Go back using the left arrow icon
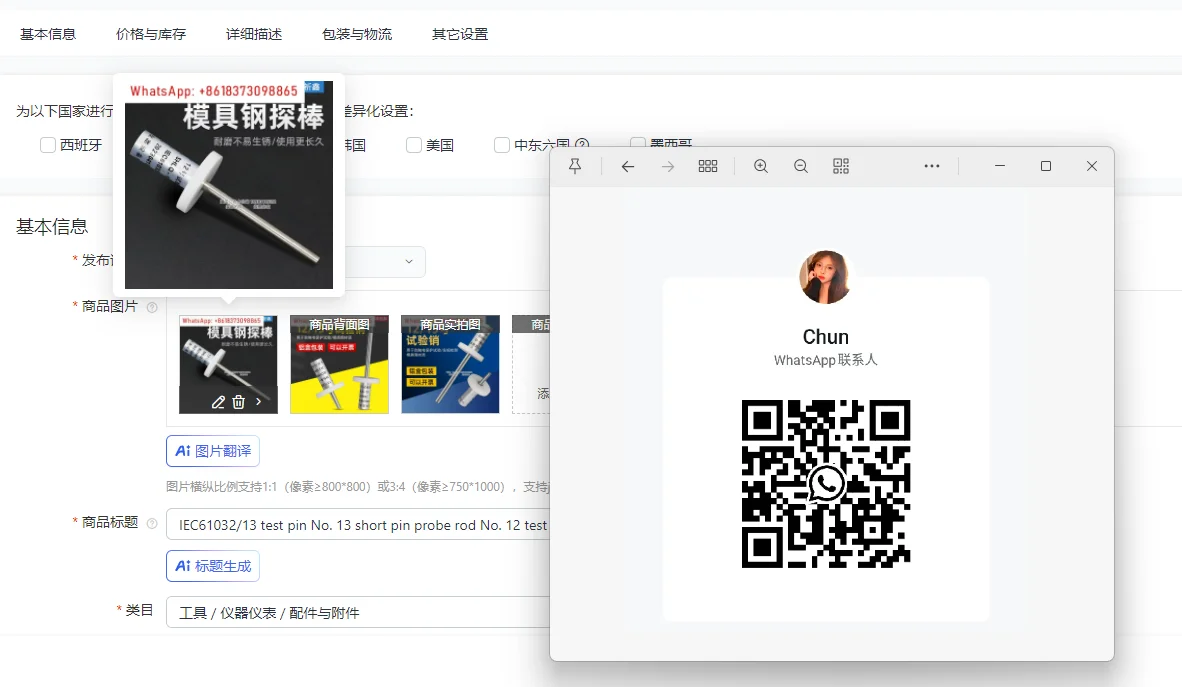Viewport: 1182px width, 687px height. tap(628, 167)
